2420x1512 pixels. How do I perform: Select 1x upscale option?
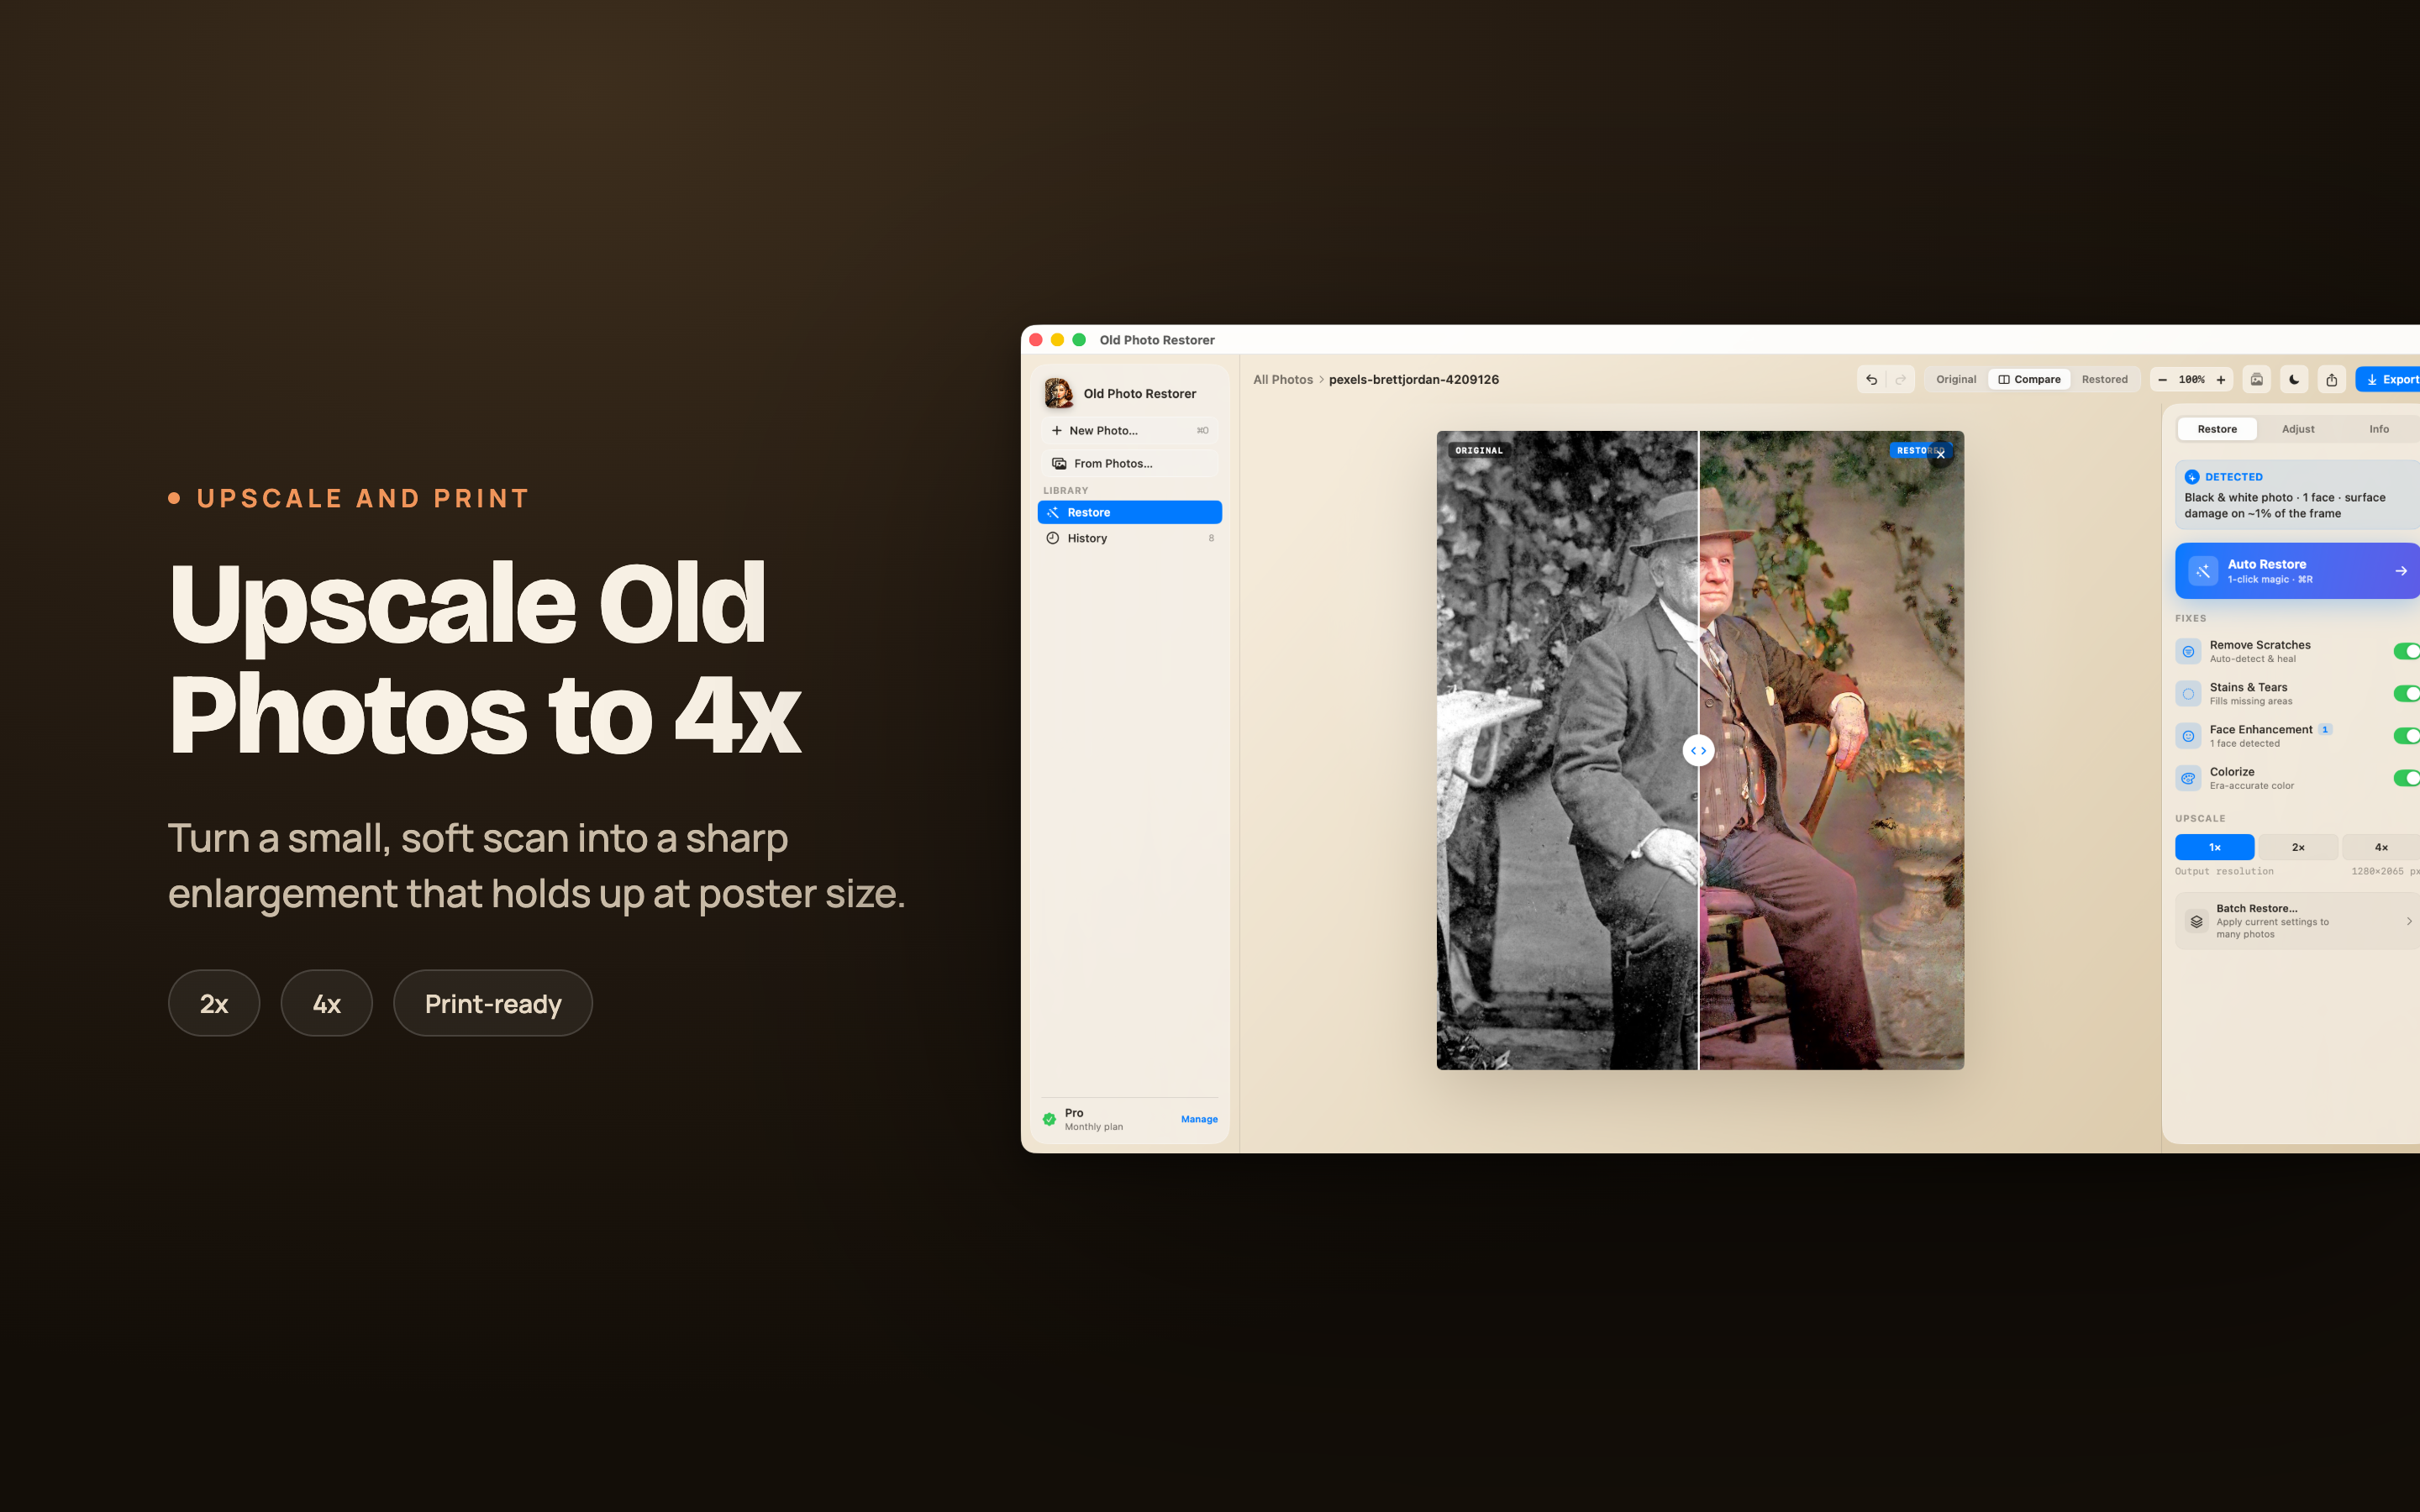click(2214, 847)
